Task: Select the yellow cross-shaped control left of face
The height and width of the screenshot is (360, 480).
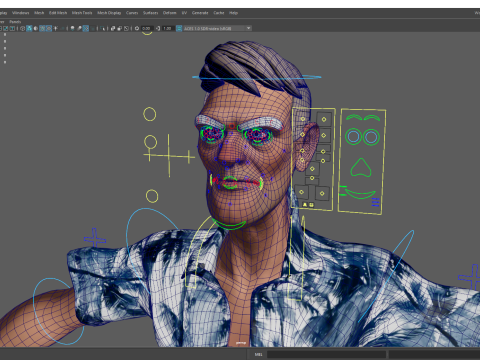Action: tap(169, 155)
